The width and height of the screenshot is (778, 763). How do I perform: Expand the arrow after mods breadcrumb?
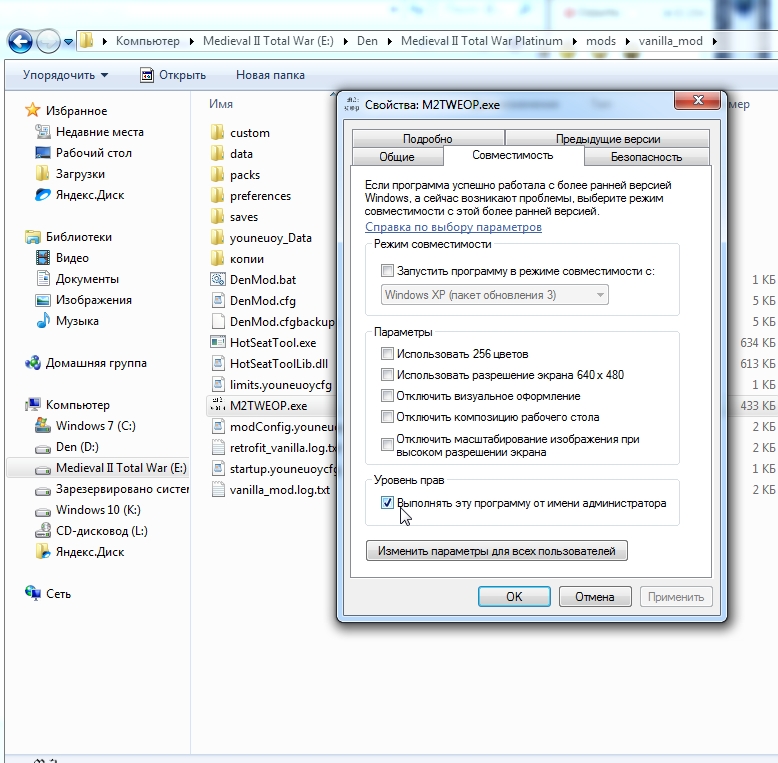[x=627, y=41]
